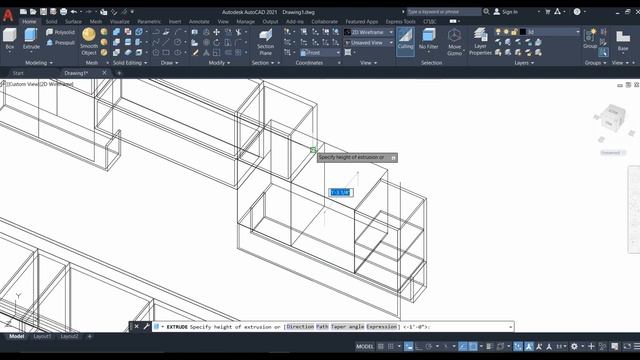The image size is (640, 360).
Task: Click the Save icon in quick access
Action: coord(43,12)
